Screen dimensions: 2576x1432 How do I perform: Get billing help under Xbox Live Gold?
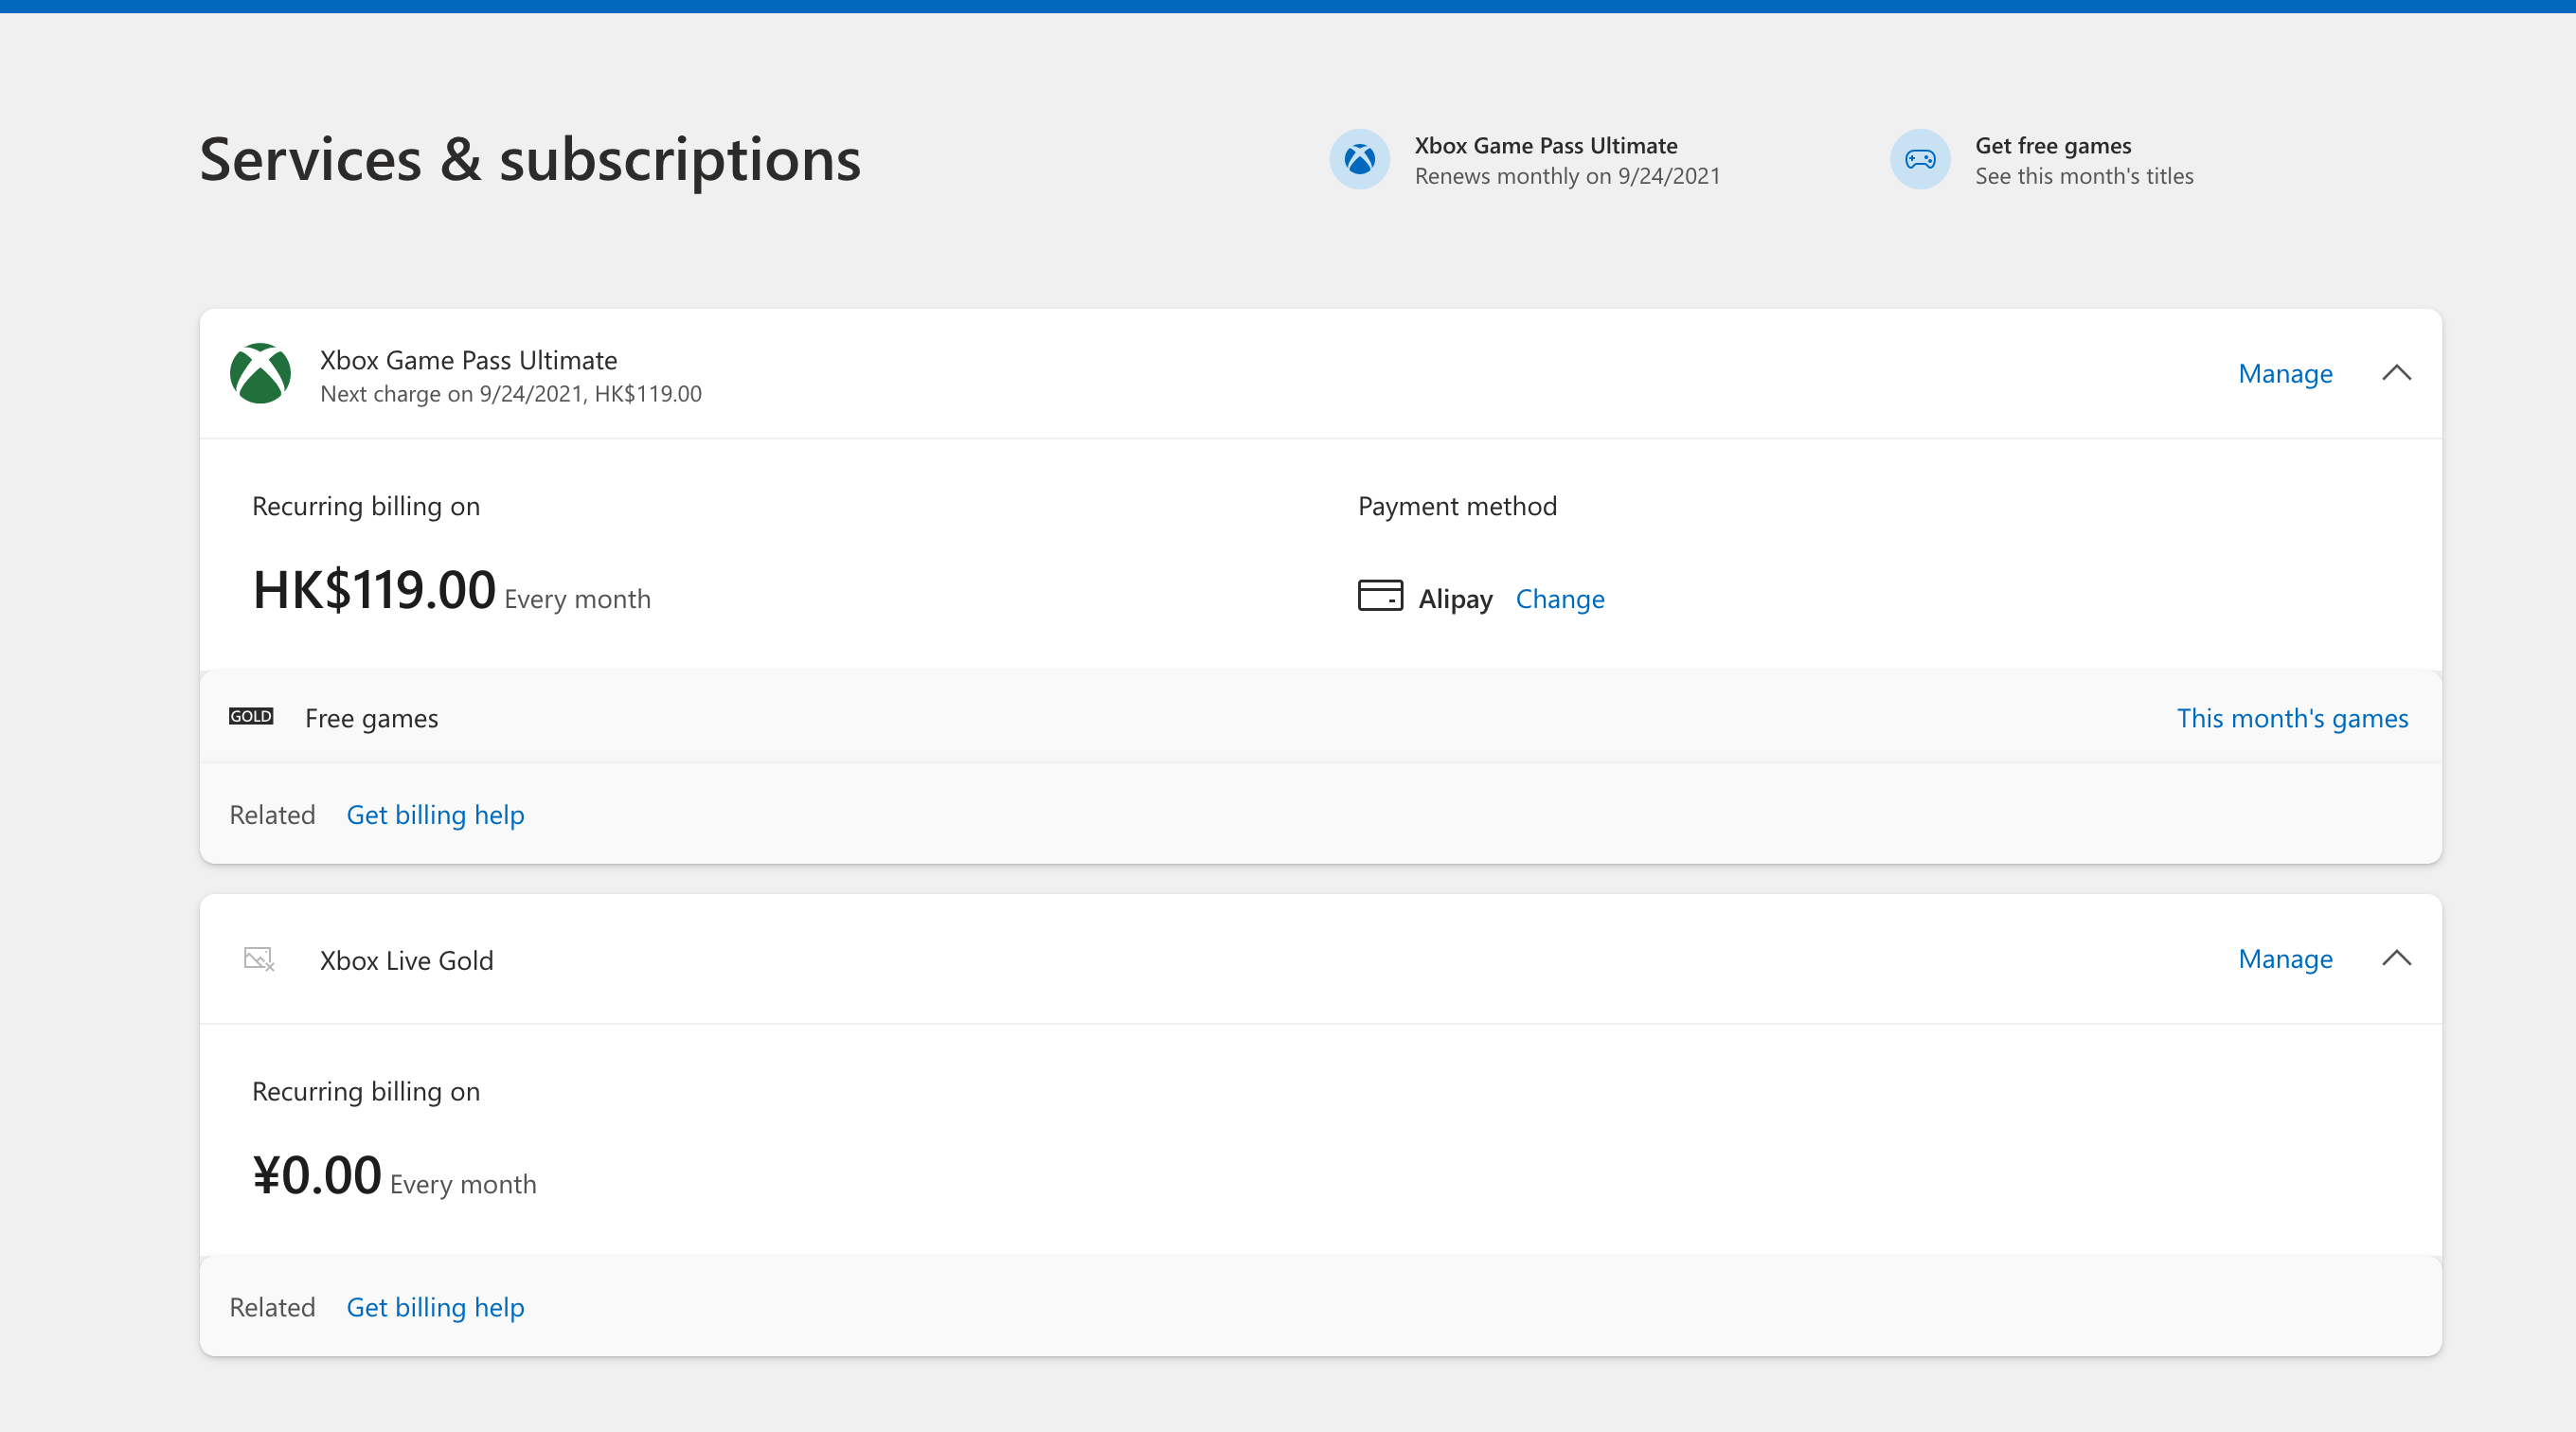(435, 1307)
